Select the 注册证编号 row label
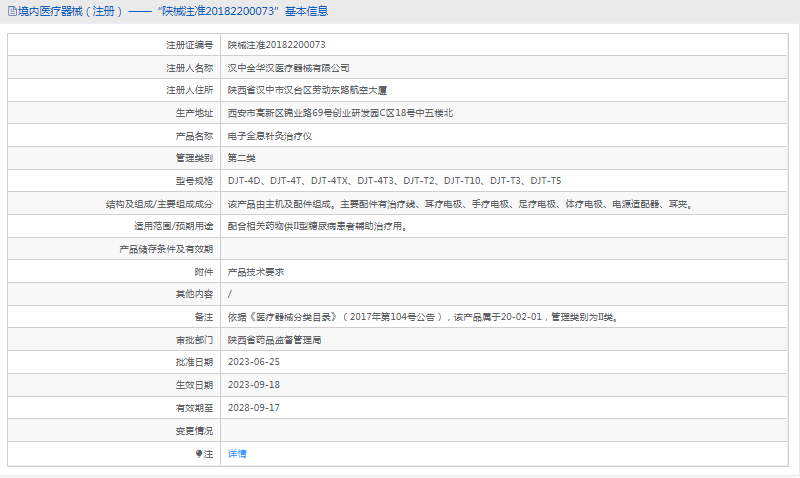 (189, 45)
